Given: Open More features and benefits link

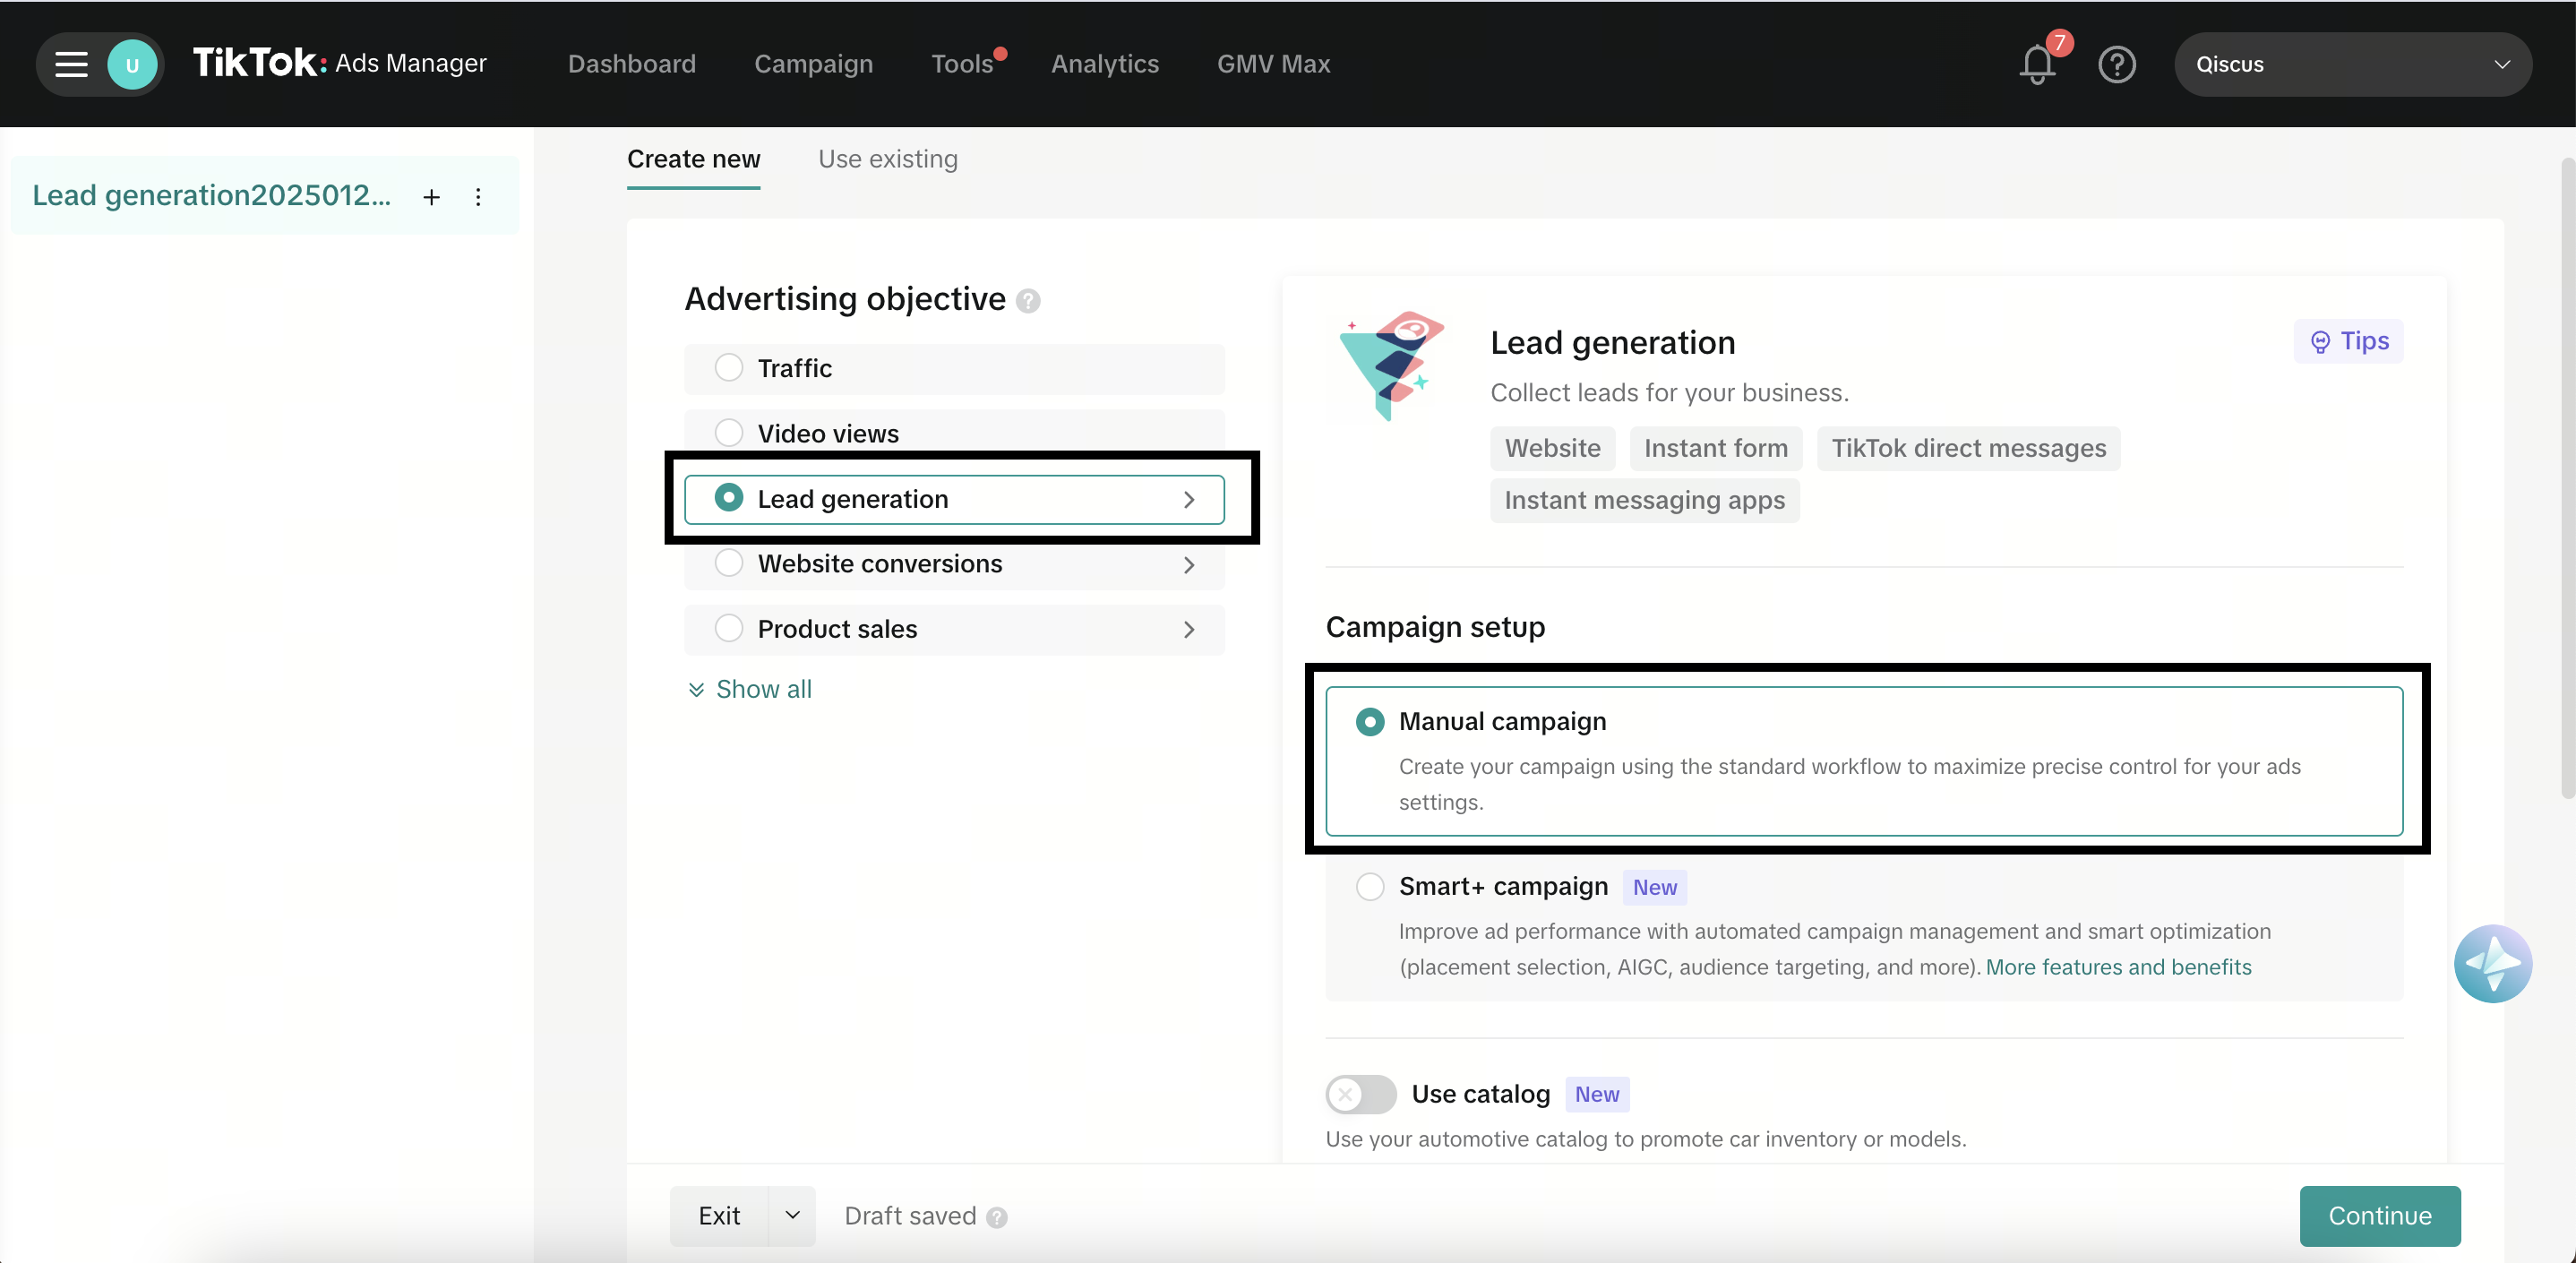Looking at the screenshot, I should [2118, 967].
